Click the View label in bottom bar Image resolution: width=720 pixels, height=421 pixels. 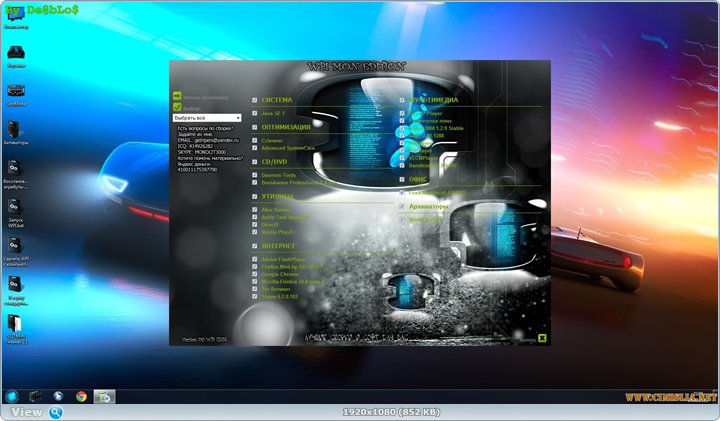coord(27,412)
